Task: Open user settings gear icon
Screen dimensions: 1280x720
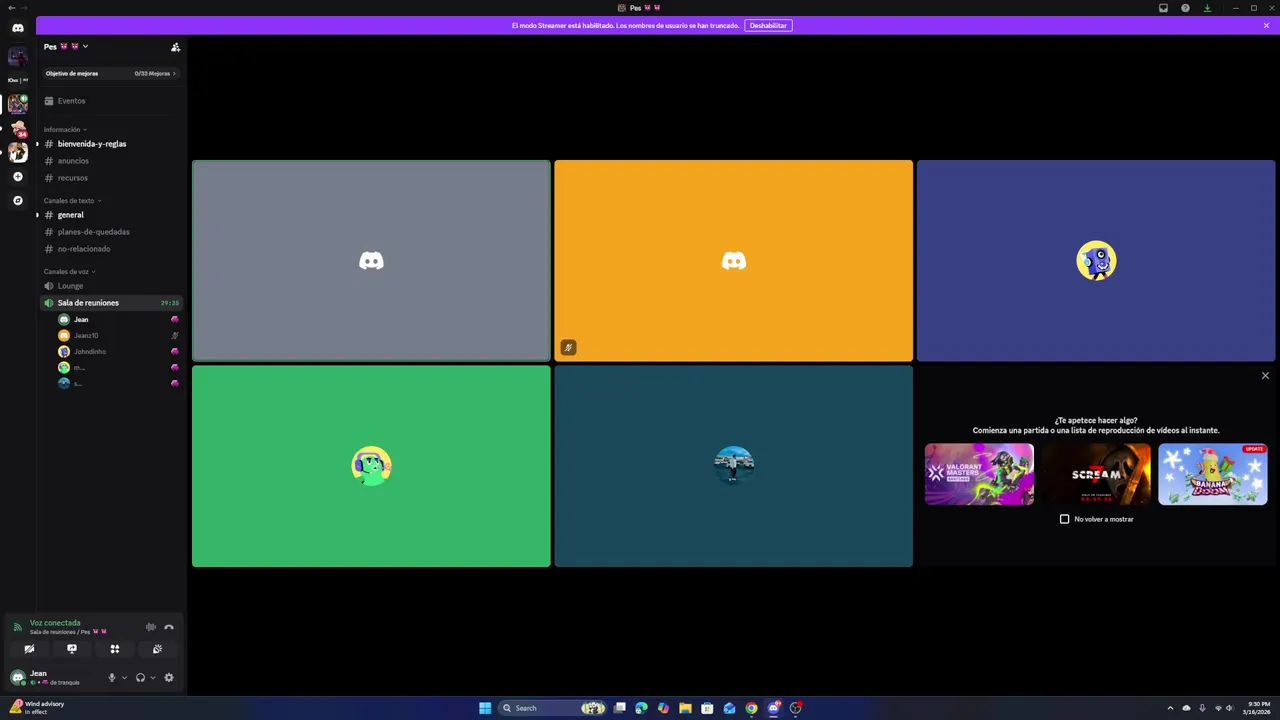Action: pos(169,678)
